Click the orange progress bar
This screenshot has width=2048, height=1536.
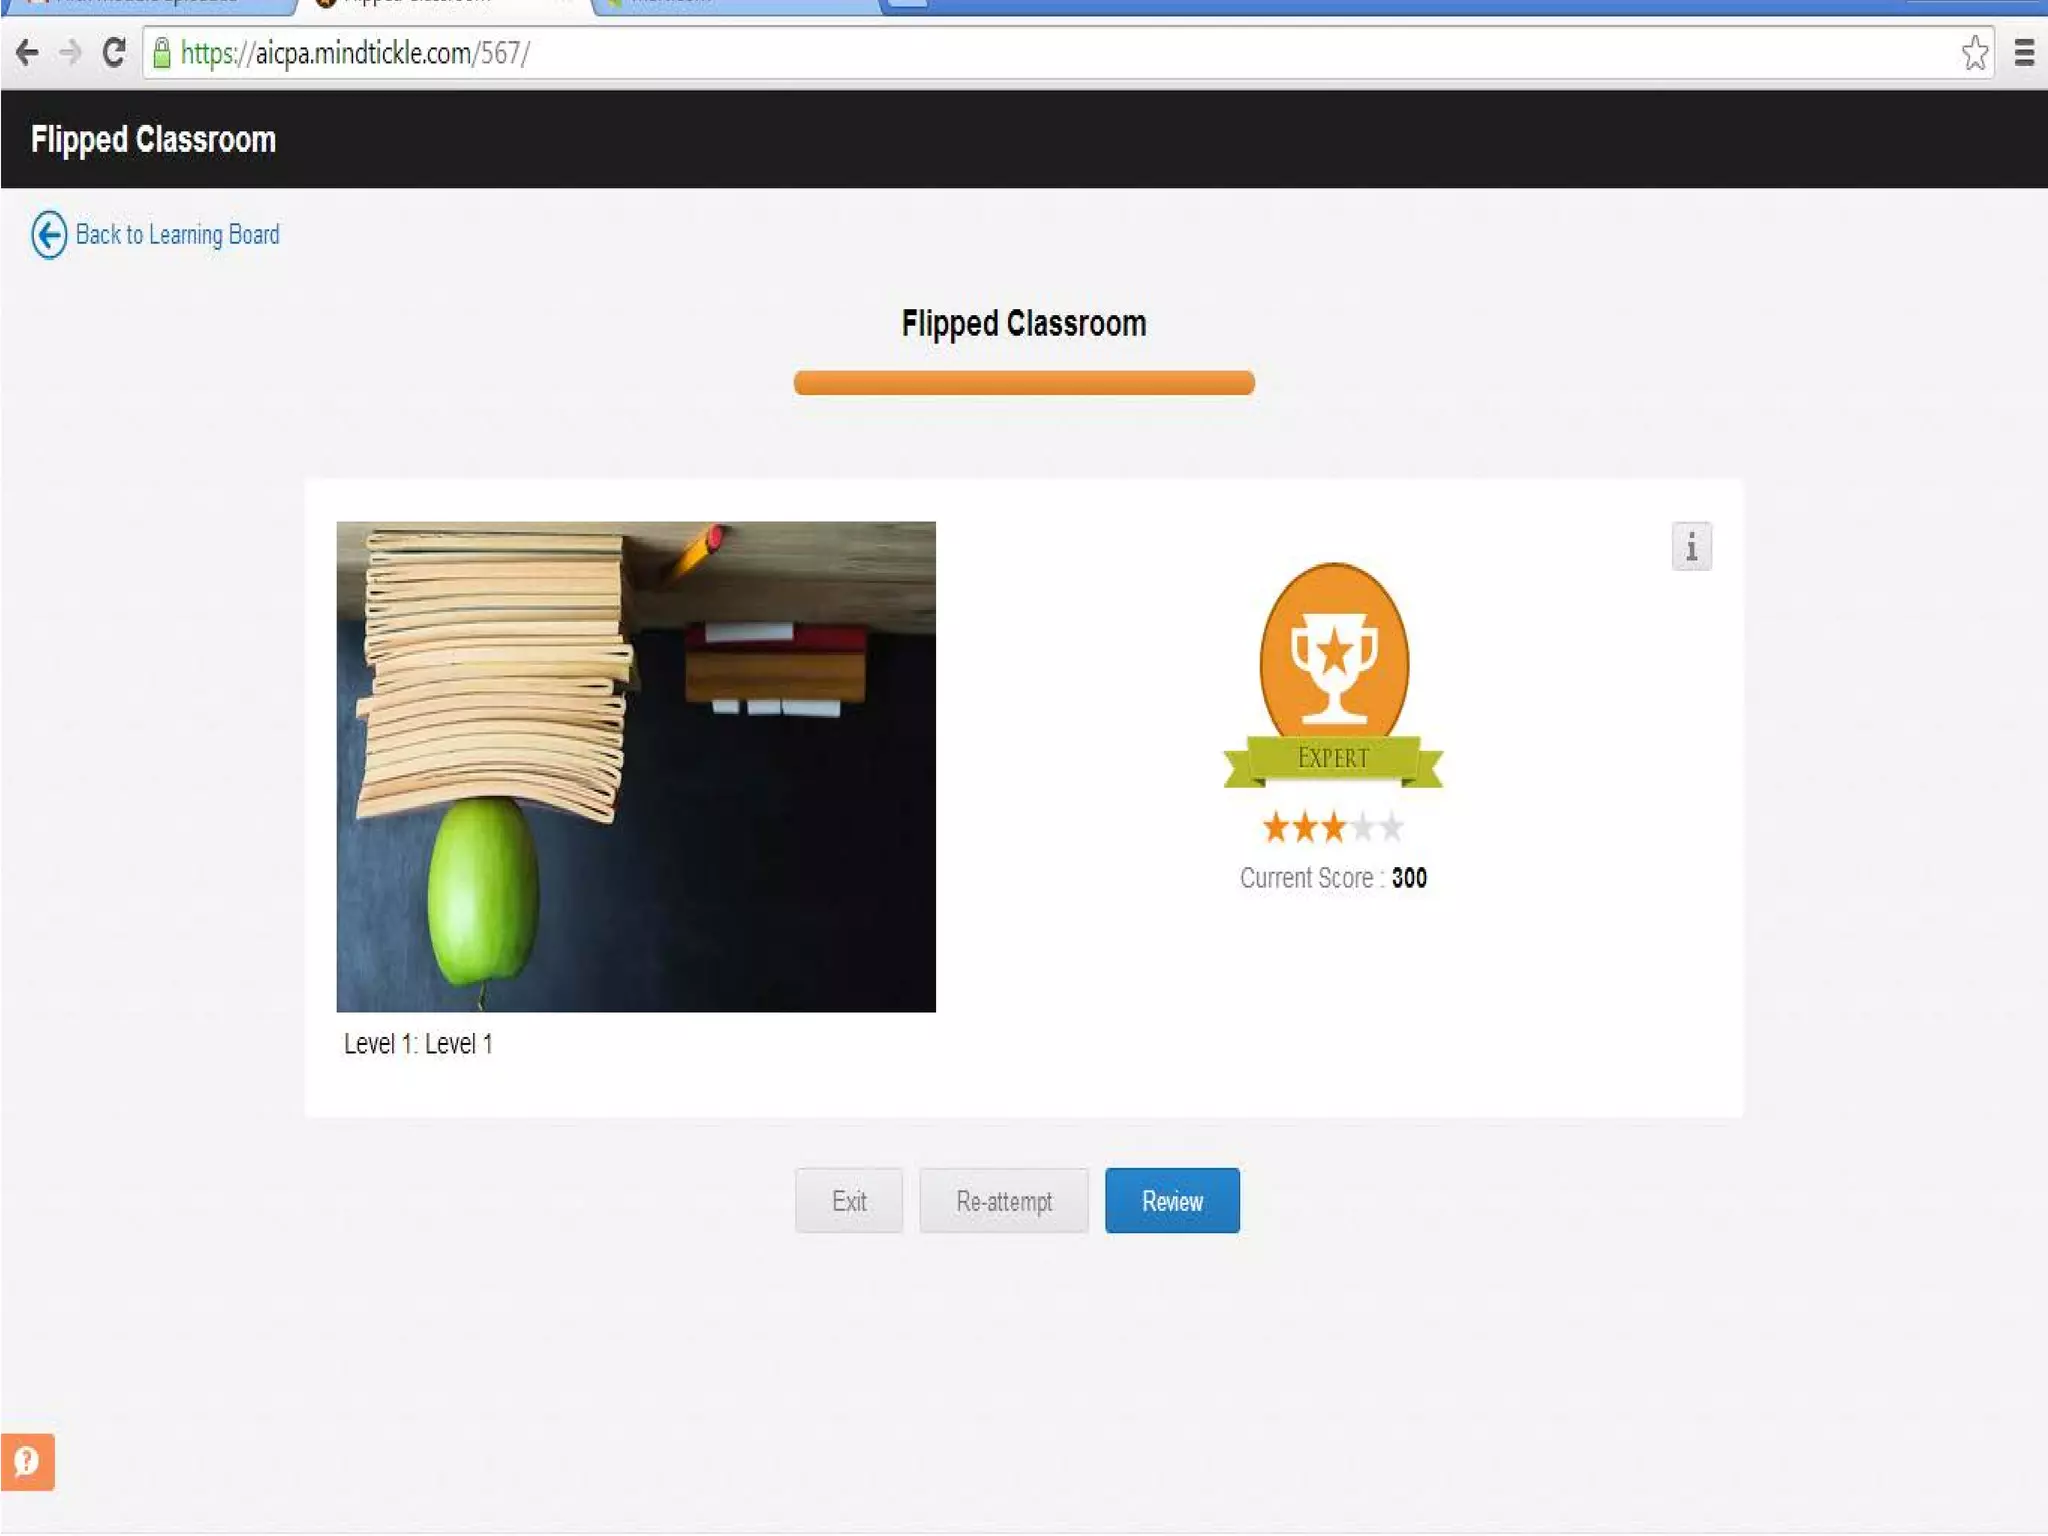pyautogui.click(x=1023, y=383)
